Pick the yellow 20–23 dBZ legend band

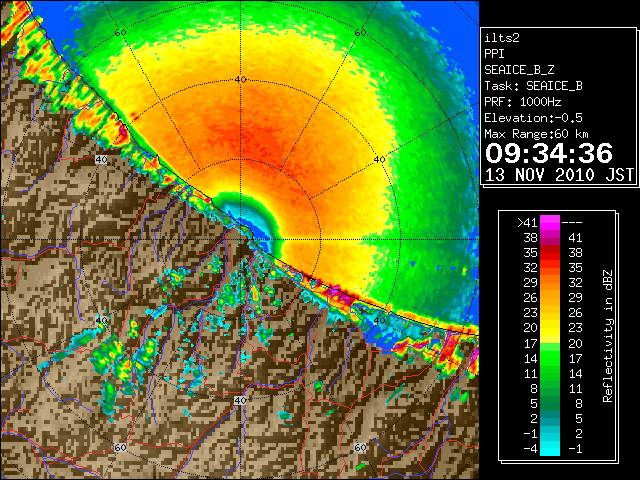click(550, 328)
